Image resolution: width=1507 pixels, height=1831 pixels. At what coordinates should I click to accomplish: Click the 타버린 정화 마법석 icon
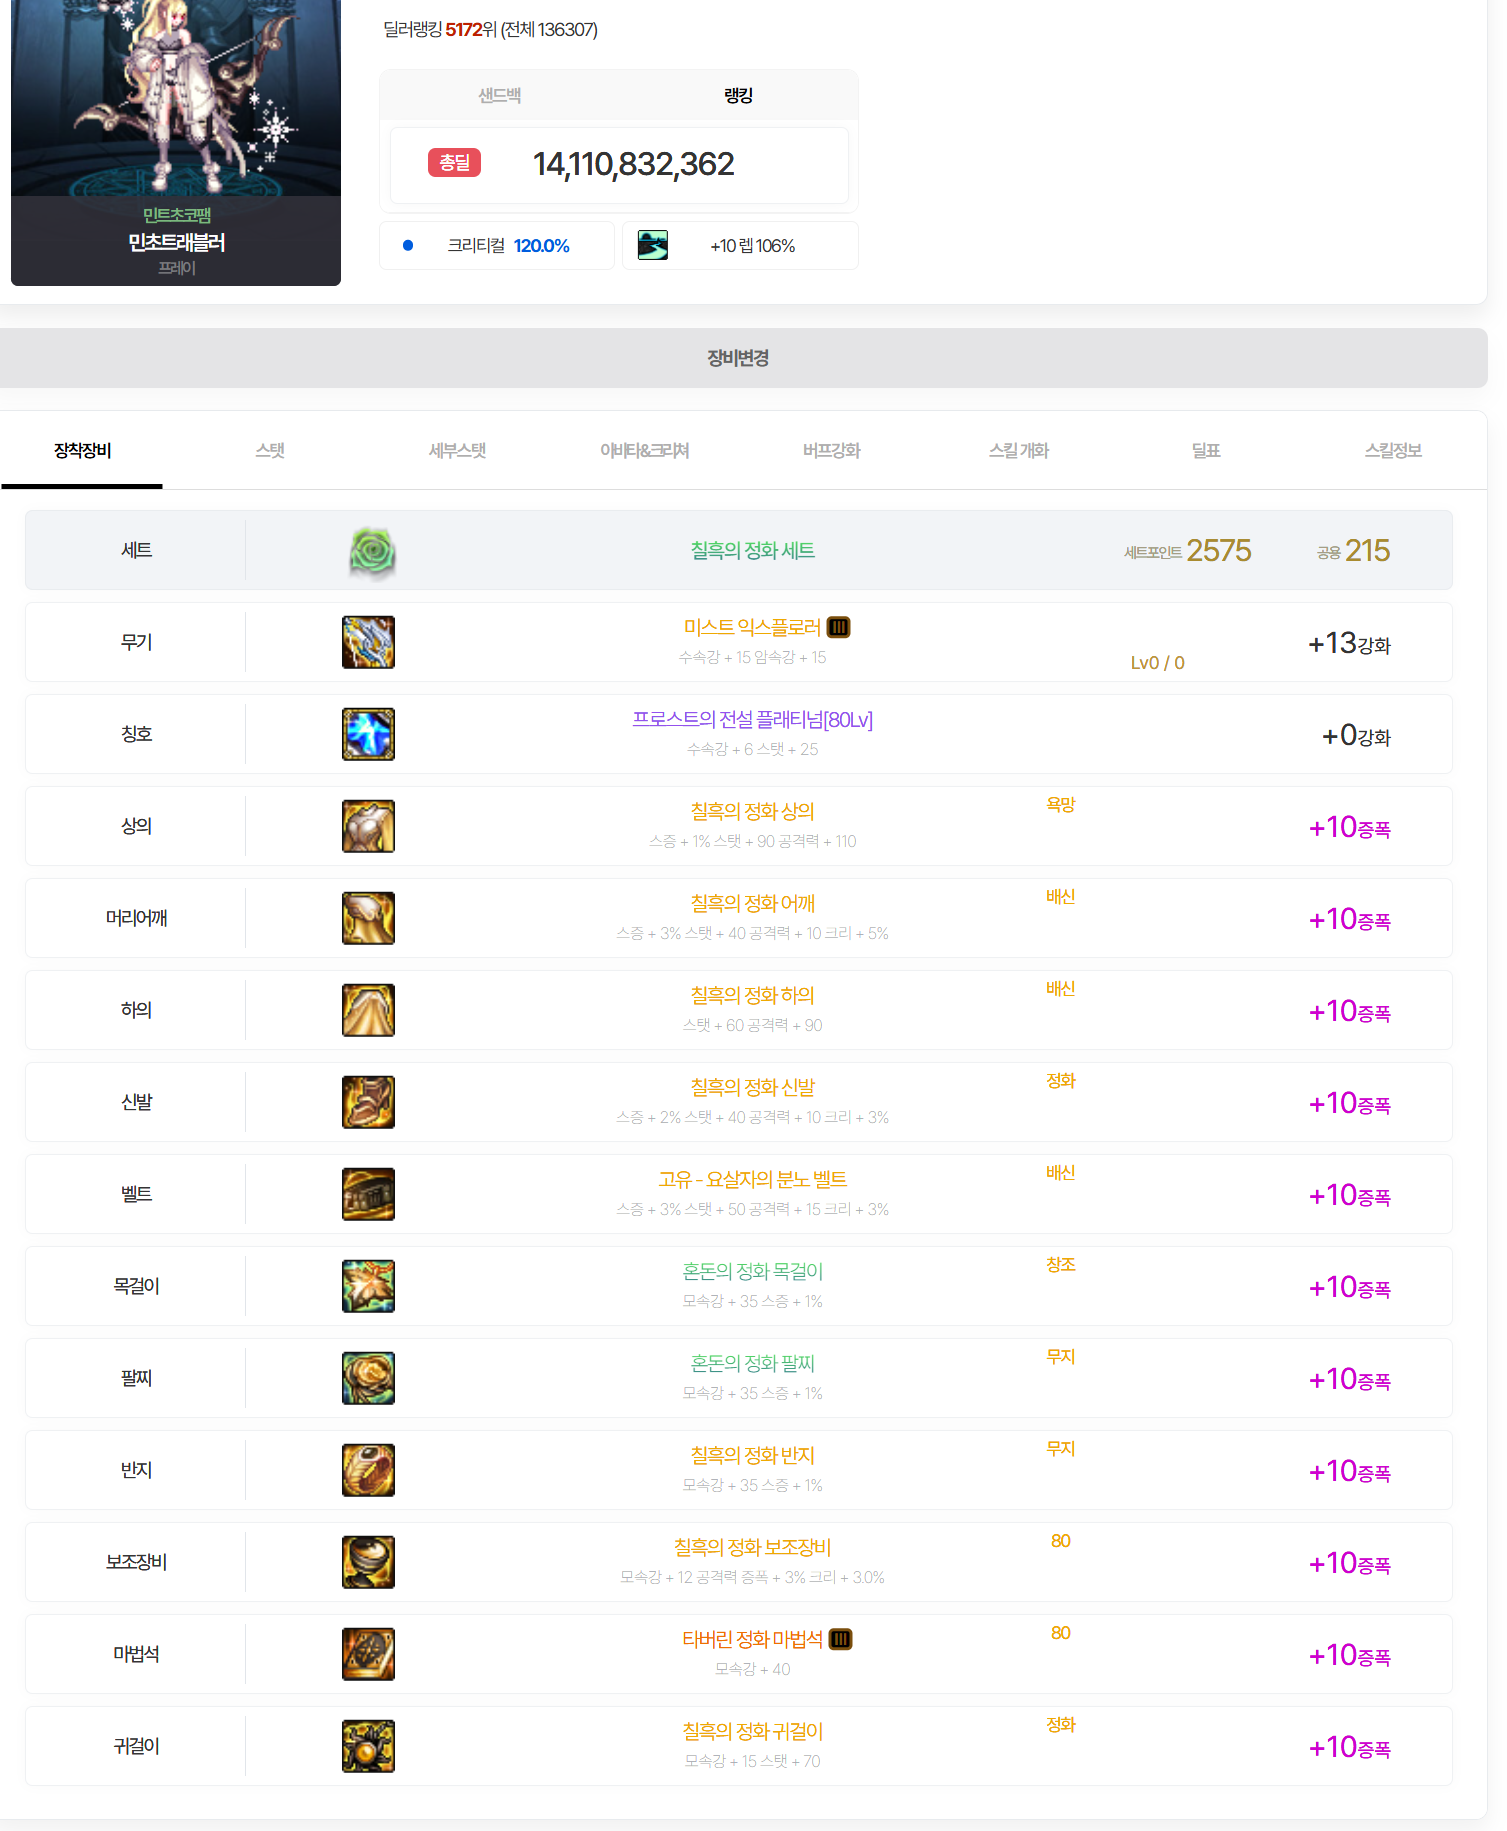368,1654
